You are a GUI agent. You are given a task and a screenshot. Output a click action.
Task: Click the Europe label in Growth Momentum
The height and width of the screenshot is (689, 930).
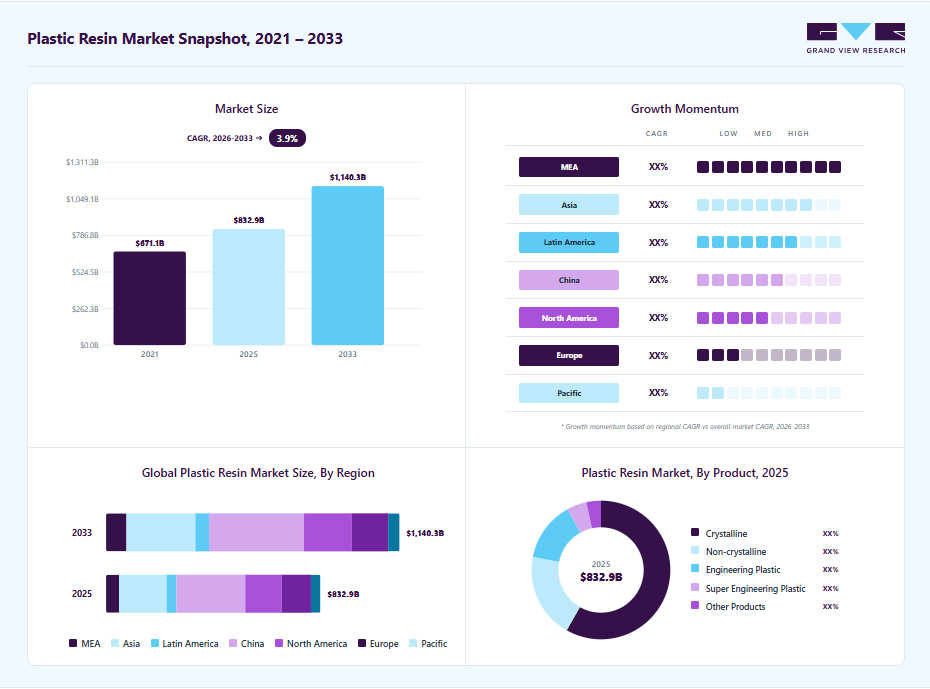[569, 355]
